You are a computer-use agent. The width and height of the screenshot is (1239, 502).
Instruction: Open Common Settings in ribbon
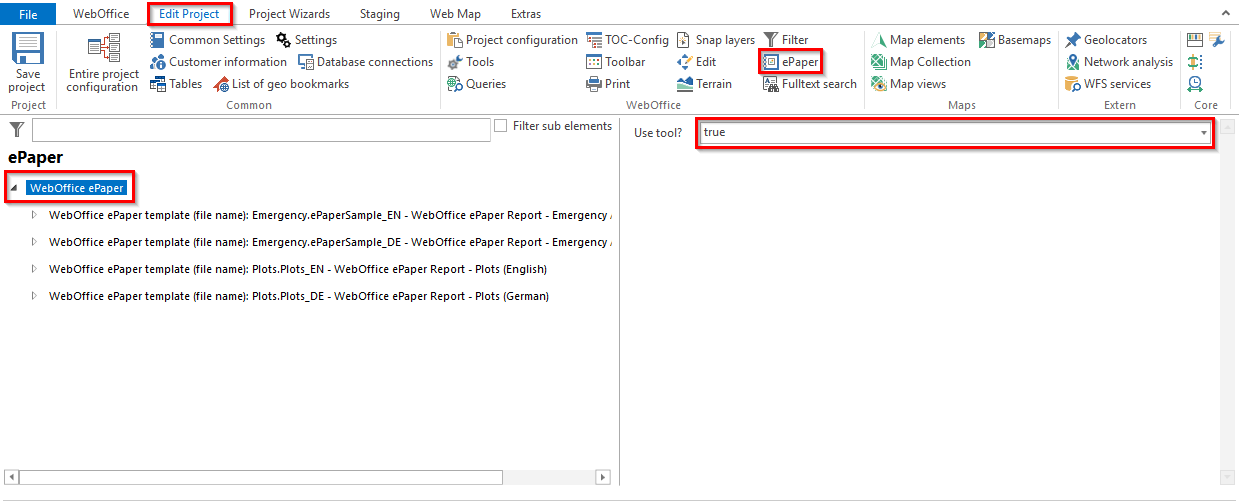pyautogui.click(x=208, y=40)
